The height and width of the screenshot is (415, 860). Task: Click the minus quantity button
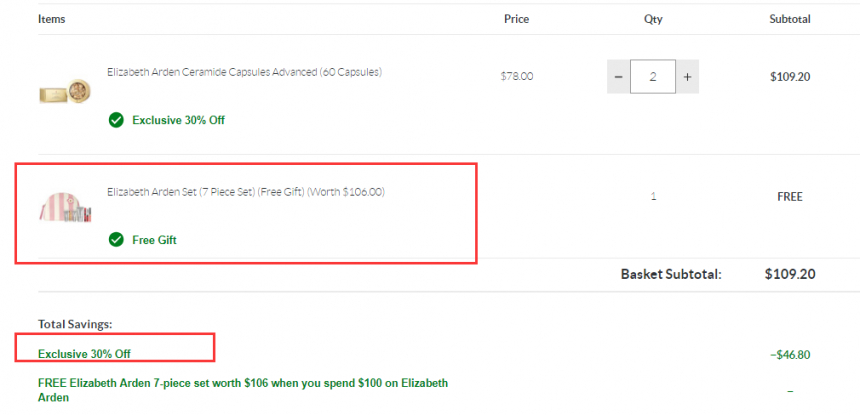coord(619,77)
